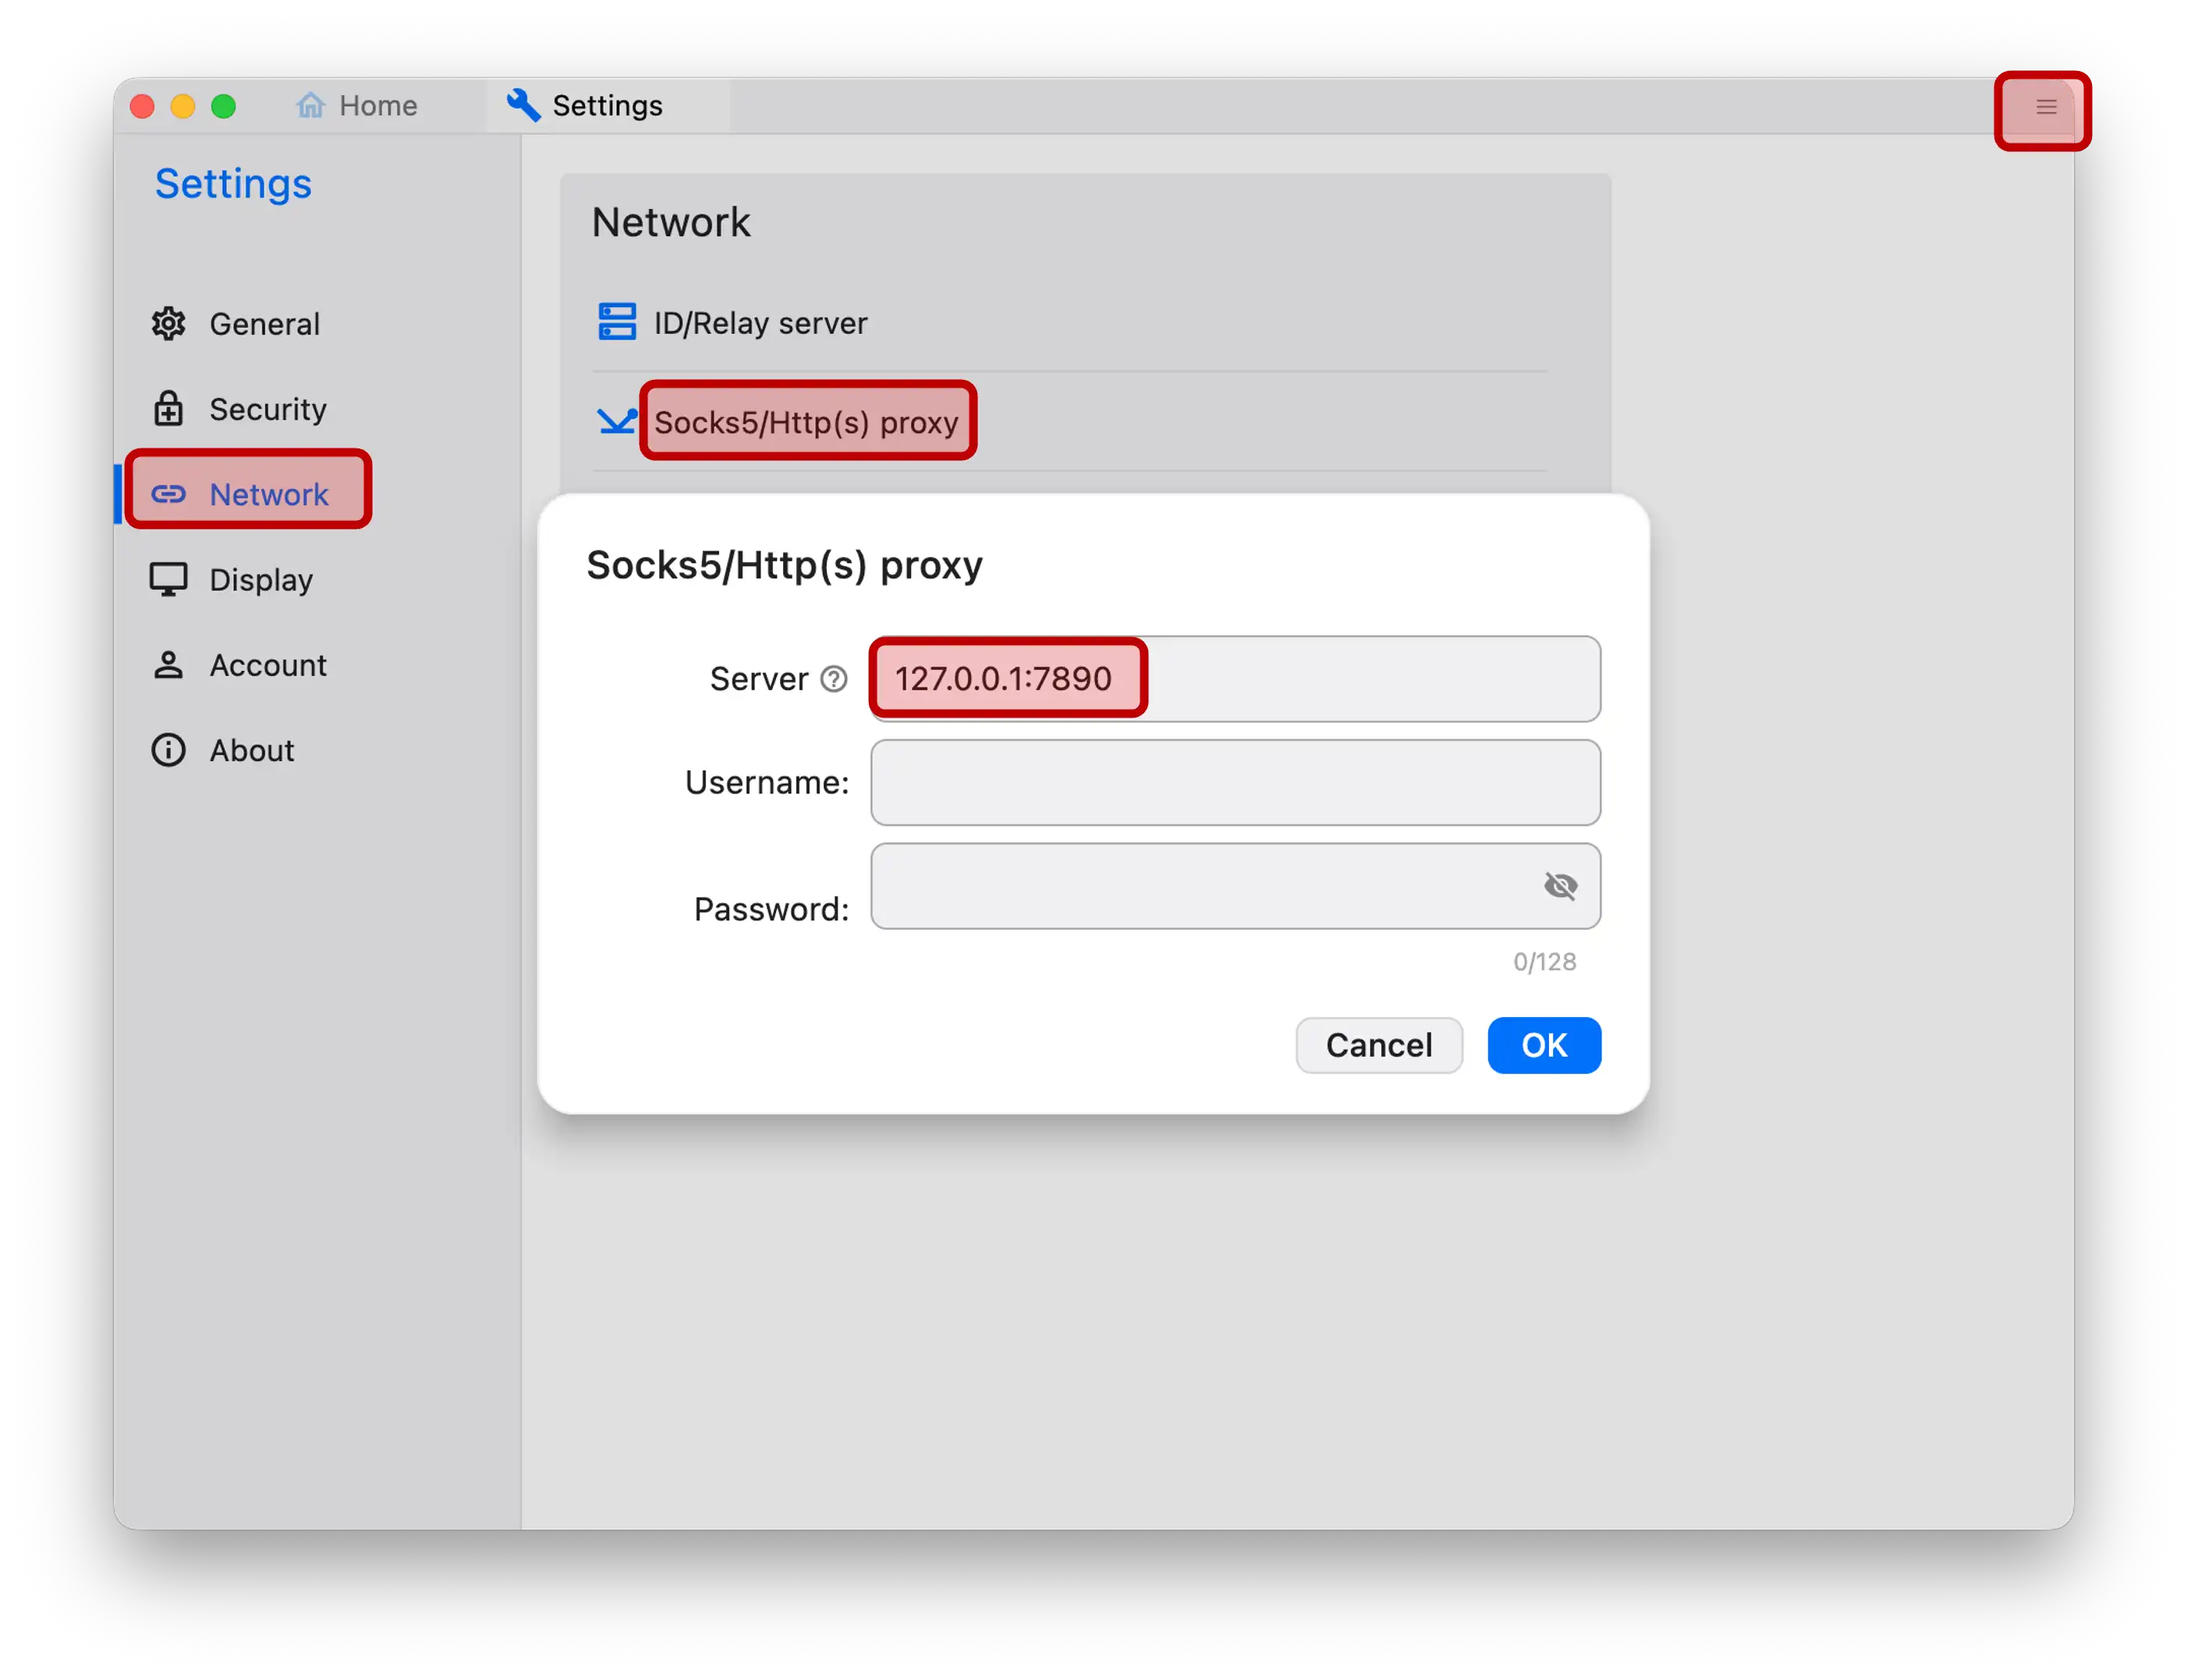Click the General gear icon in sidebar
This screenshot has height=1680, width=2191.
point(168,324)
